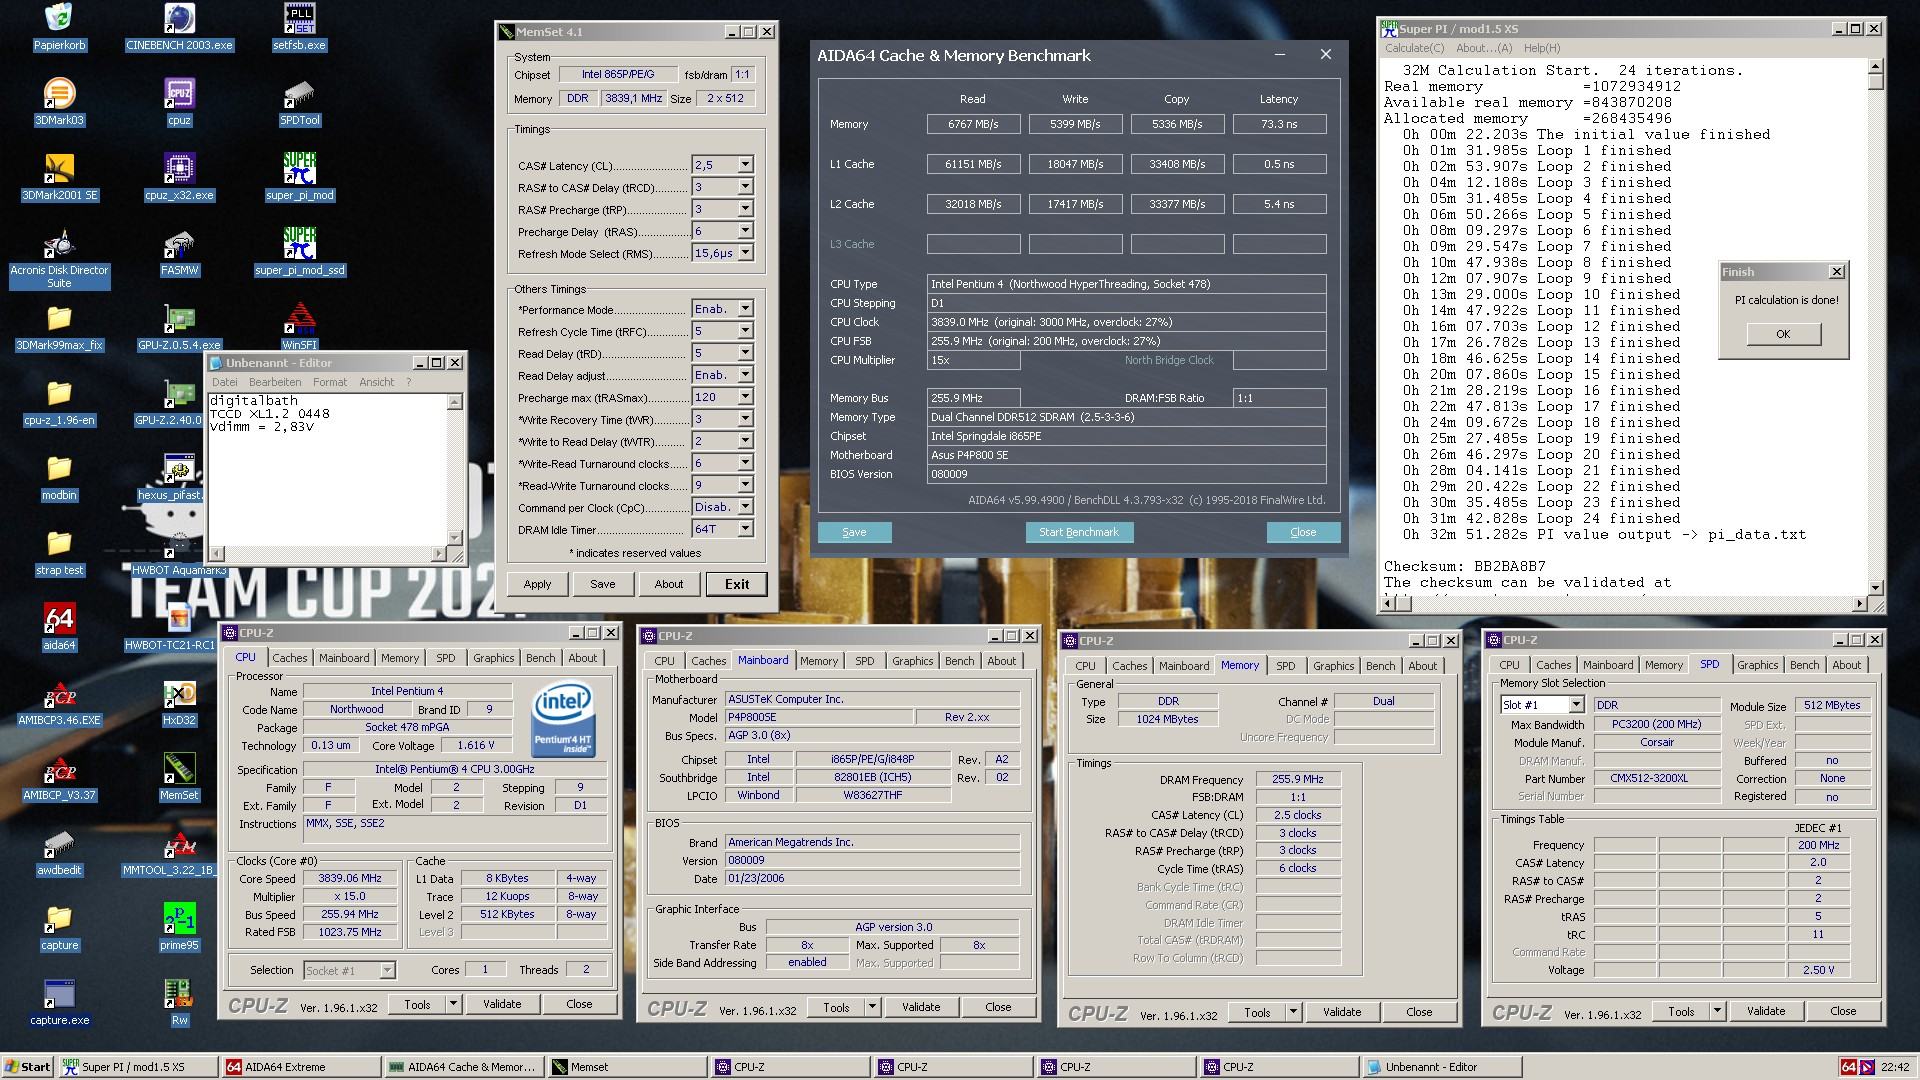This screenshot has height=1080, width=1920.
Task: Click AIDA64 system tray icon
Action: tap(1849, 1067)
